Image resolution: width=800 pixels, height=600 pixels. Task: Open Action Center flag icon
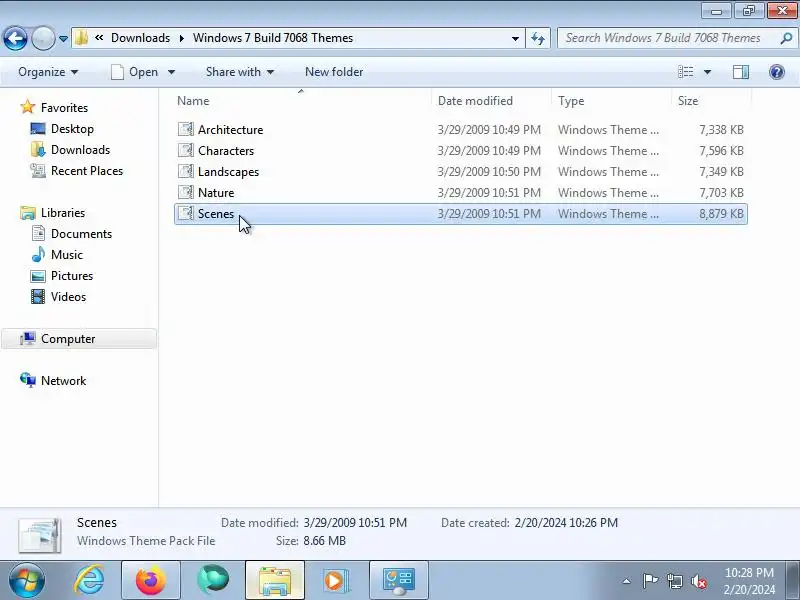point(650,581)
